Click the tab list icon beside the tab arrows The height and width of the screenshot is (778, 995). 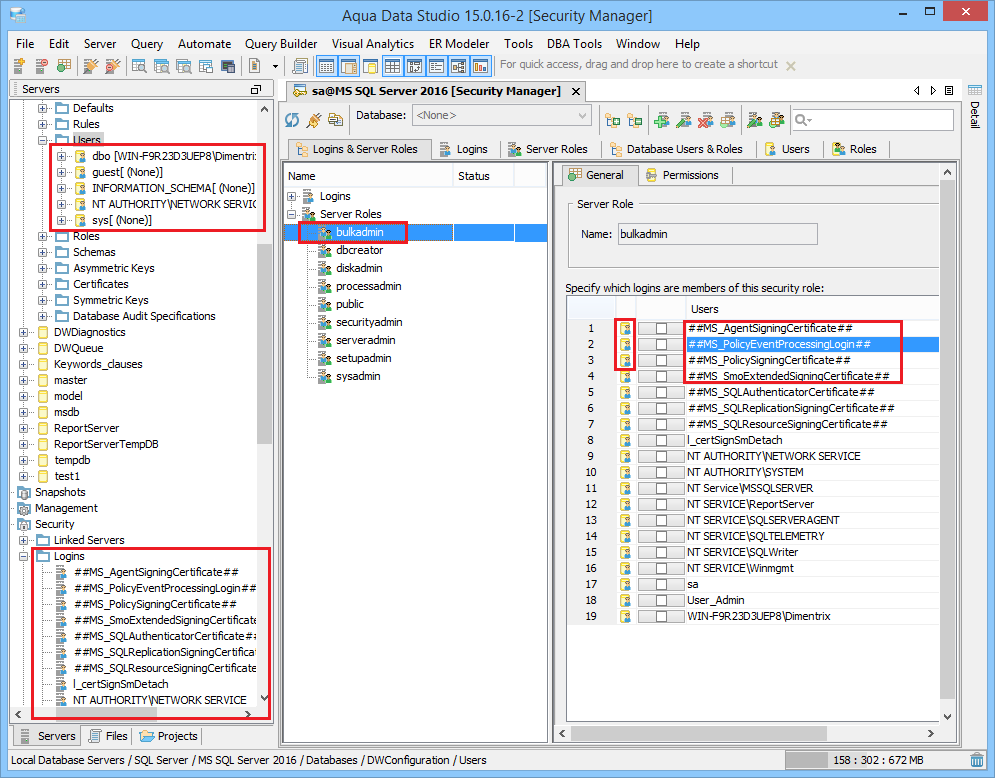(x=949, y=91)
